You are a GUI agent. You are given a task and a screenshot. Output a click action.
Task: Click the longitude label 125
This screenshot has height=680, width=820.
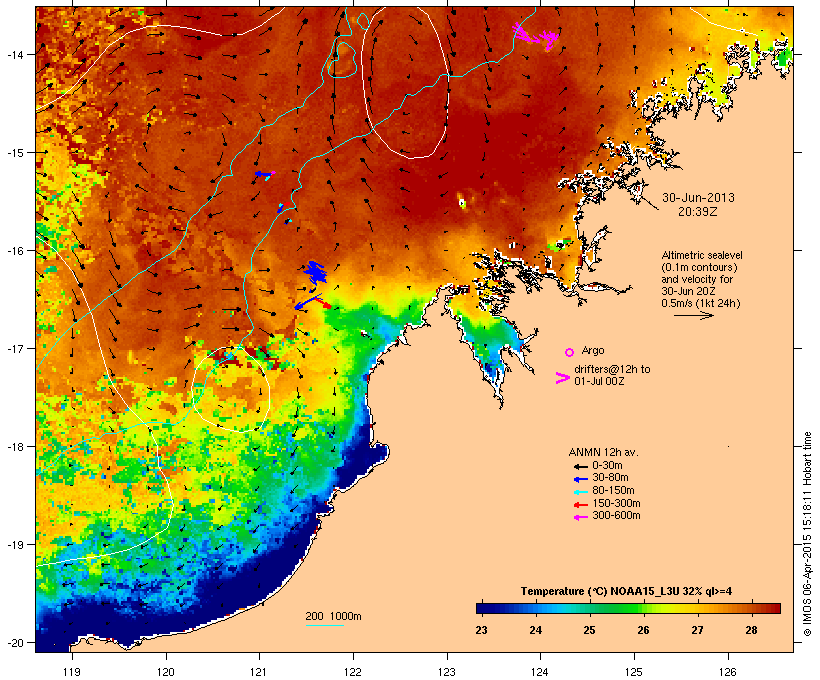pyautogui.click(x=634, y=672)
